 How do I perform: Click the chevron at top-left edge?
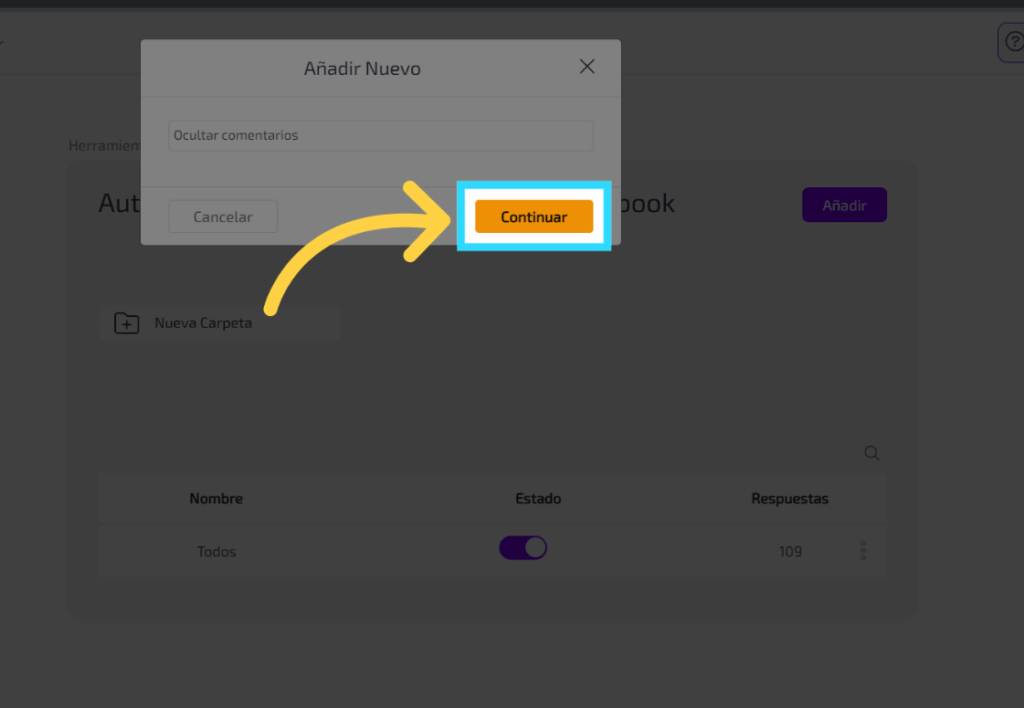(2, 43)
